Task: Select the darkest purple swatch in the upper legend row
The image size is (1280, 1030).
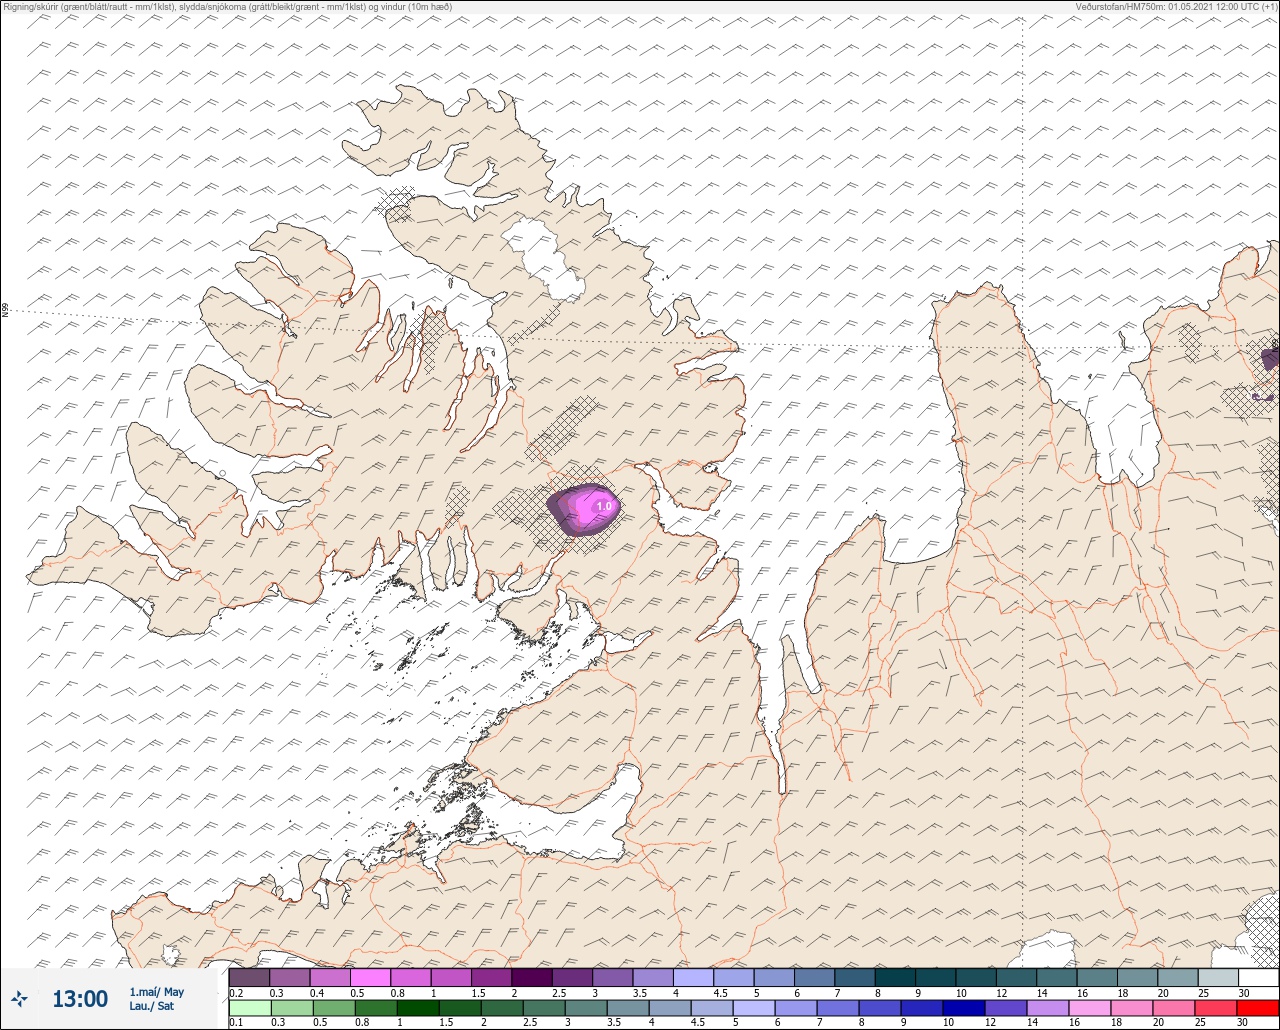Action: [x=532, y=977]
